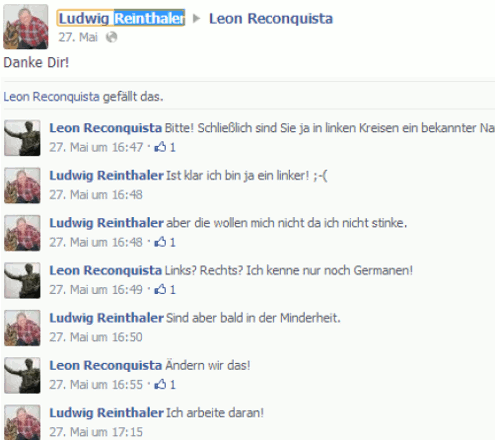495x441 pixels.
Task: Open Ludwig Reinthaler name in post header
Action: click(121, 18)
